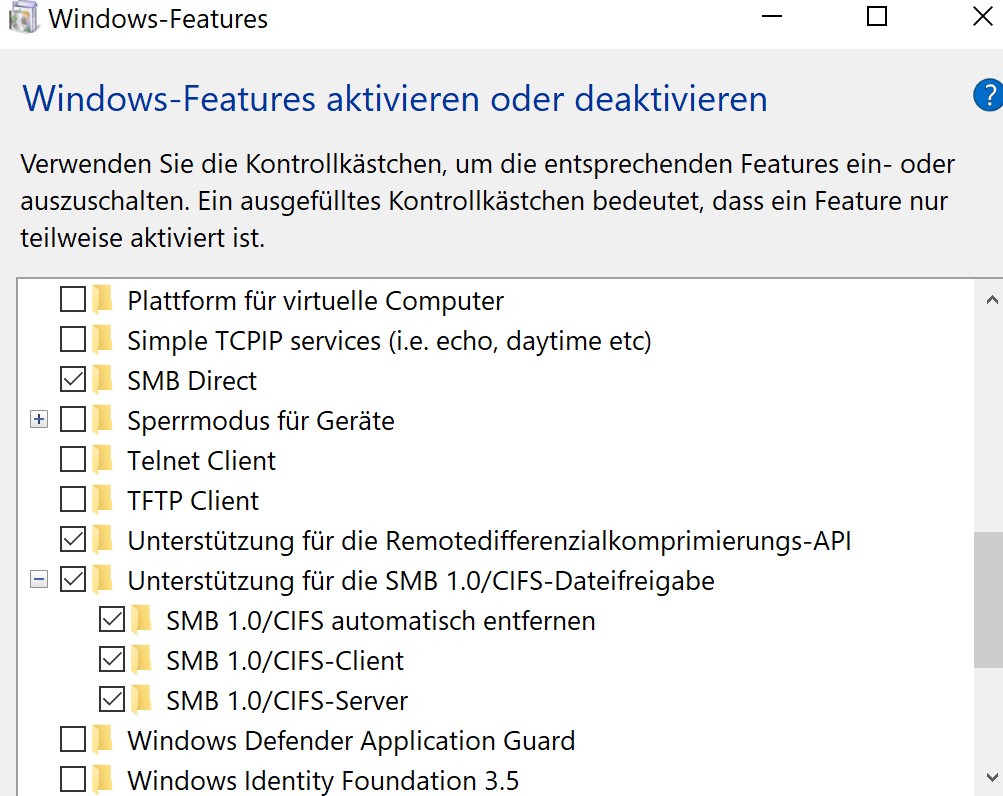Select Sperrmodus für Geräte text
This screenshot has height=796, width=1003.
point(261,421)
